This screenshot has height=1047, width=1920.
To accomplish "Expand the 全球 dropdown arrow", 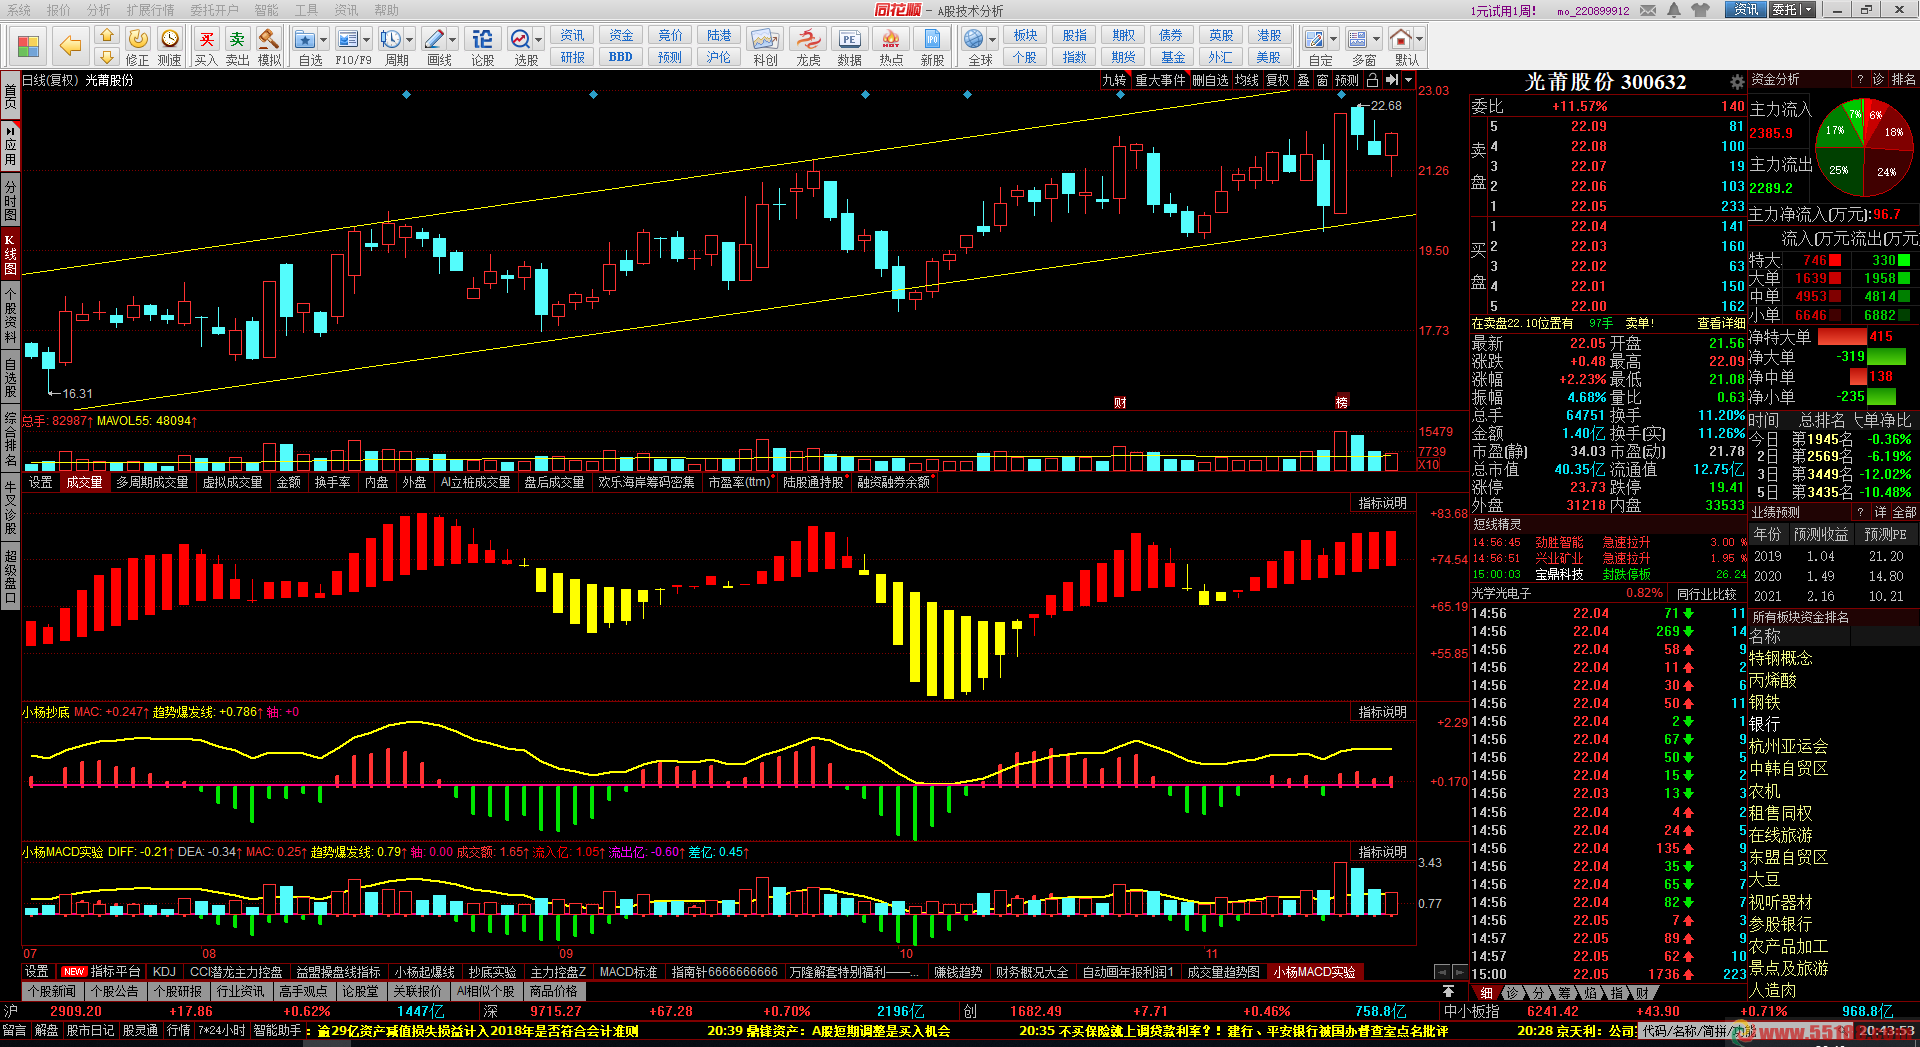I will 992,40.
